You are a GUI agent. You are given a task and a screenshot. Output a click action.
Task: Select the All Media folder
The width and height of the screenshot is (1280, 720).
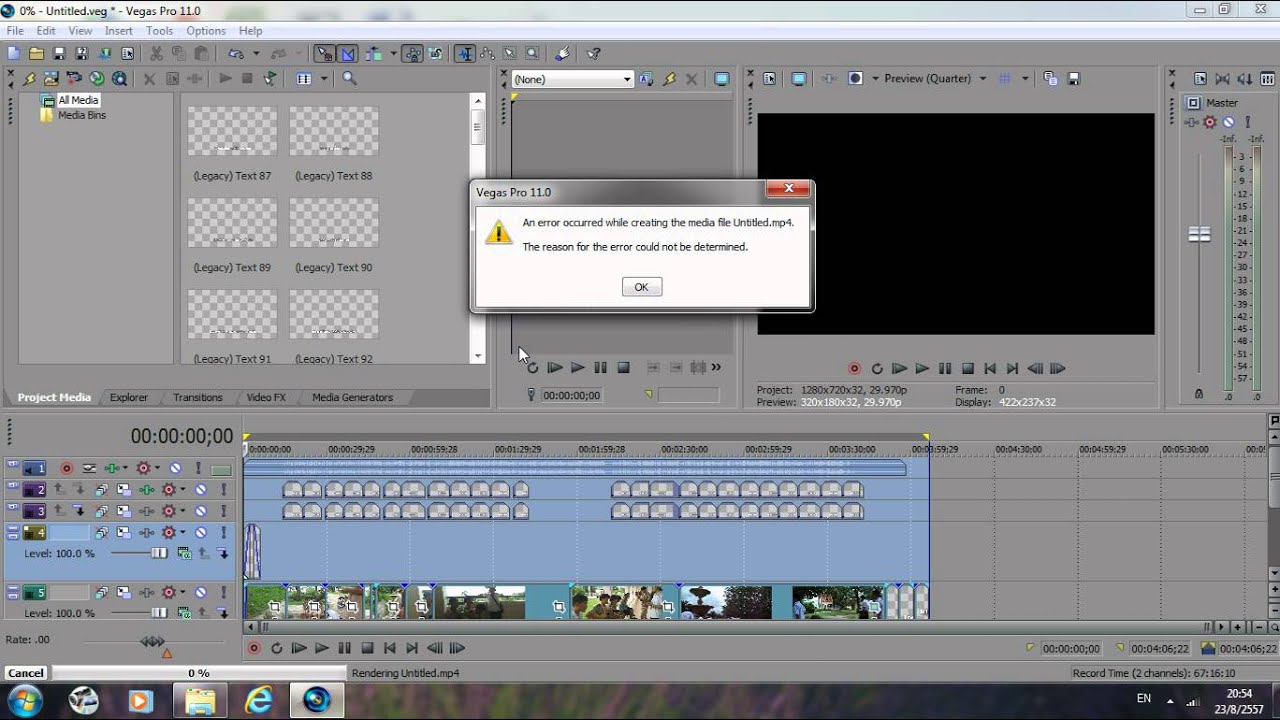(x=78, y=100)
